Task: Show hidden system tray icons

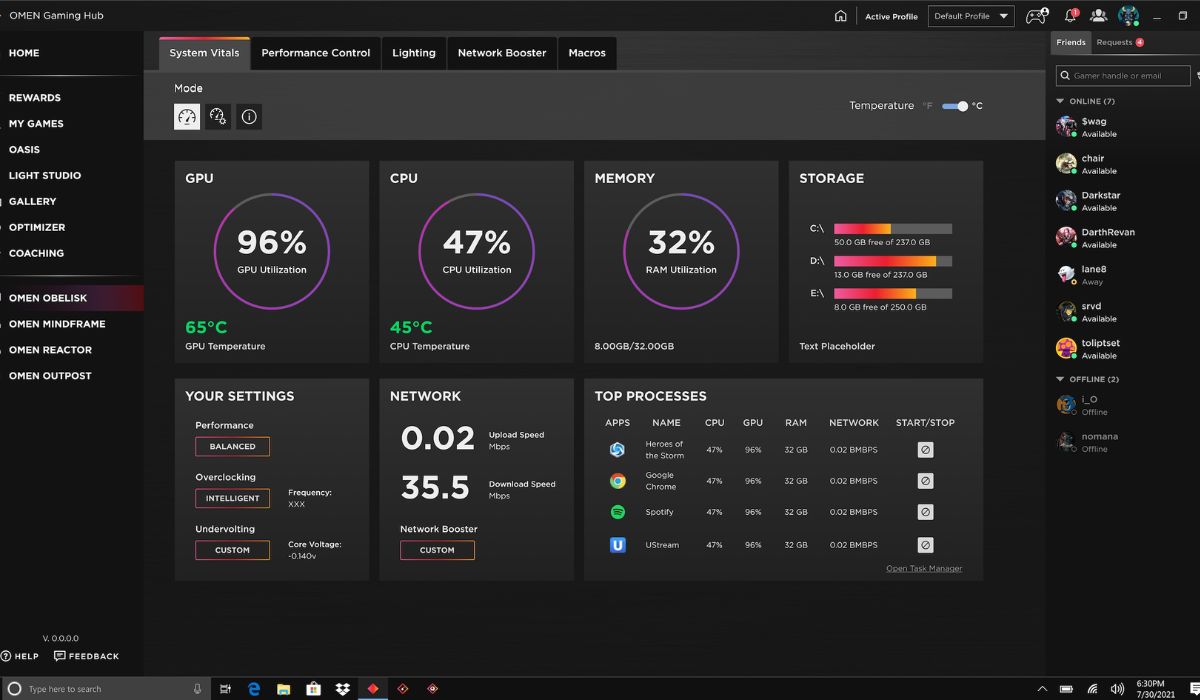Action: coord(1043,689)
